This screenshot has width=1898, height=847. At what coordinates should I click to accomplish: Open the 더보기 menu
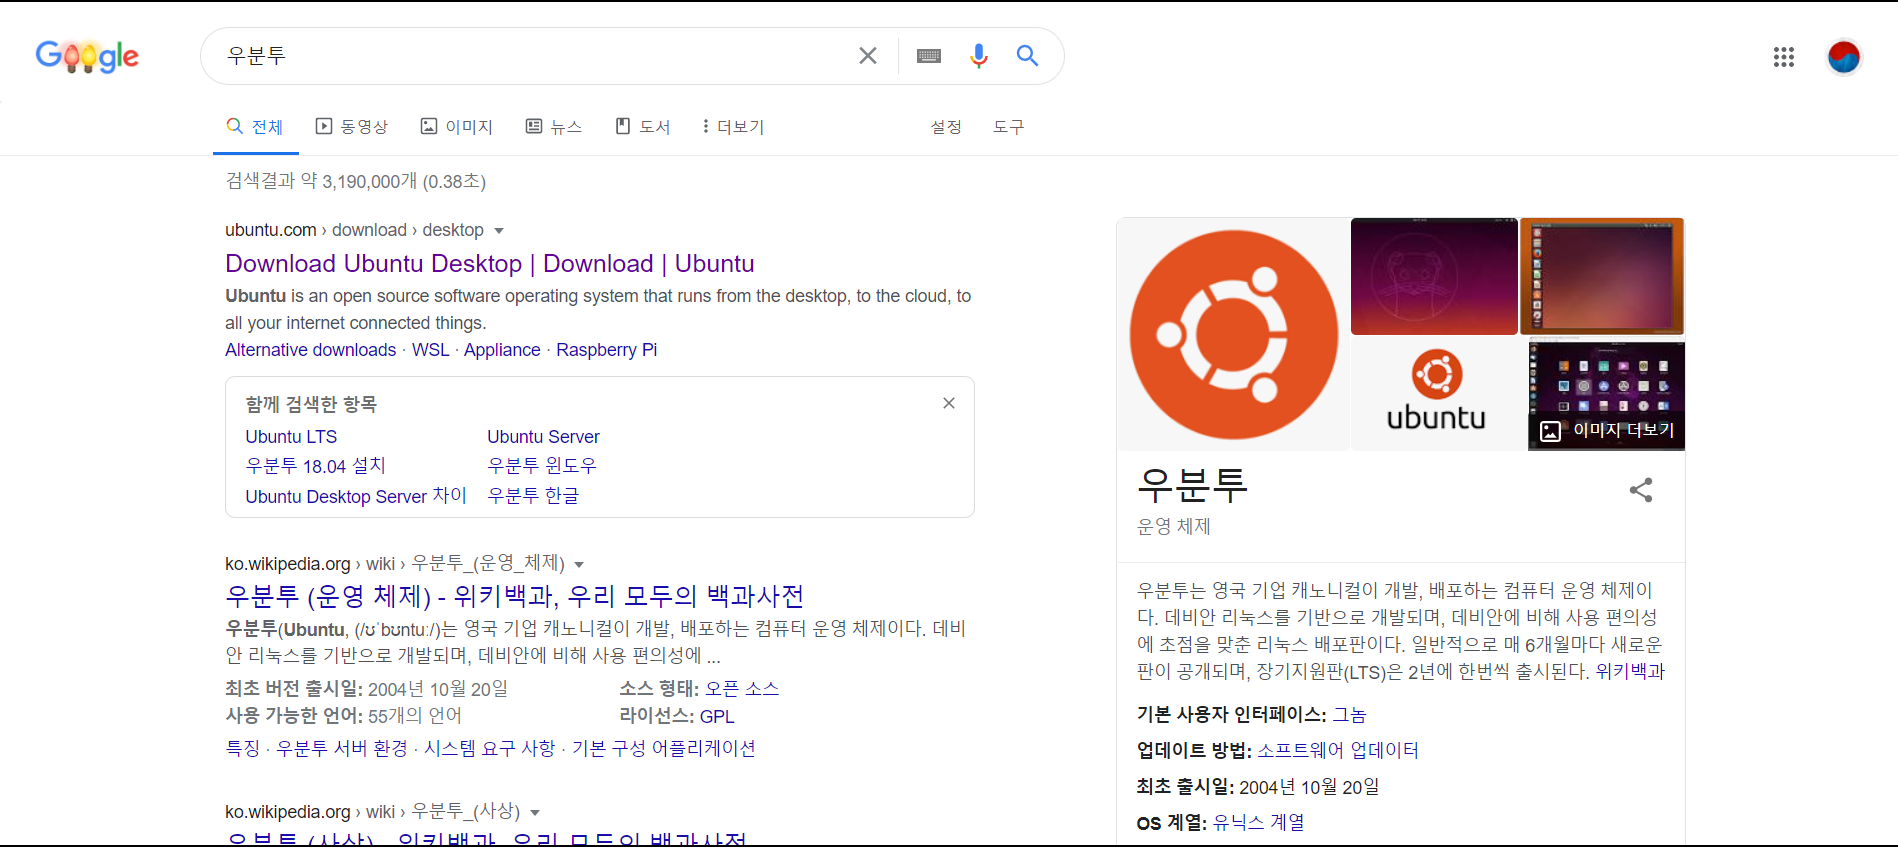[x=733, y=127]
